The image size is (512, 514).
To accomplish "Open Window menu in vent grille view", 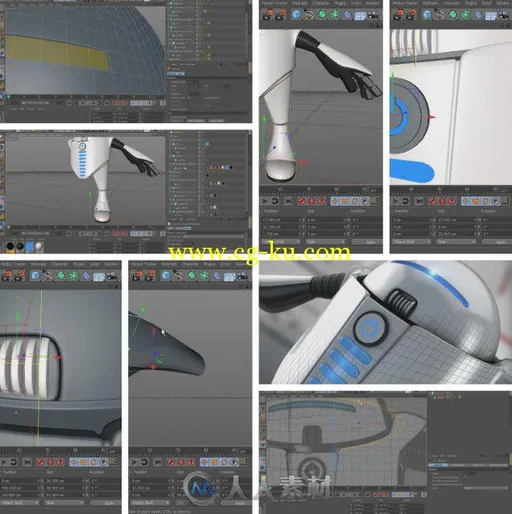I will coord(111,264).
